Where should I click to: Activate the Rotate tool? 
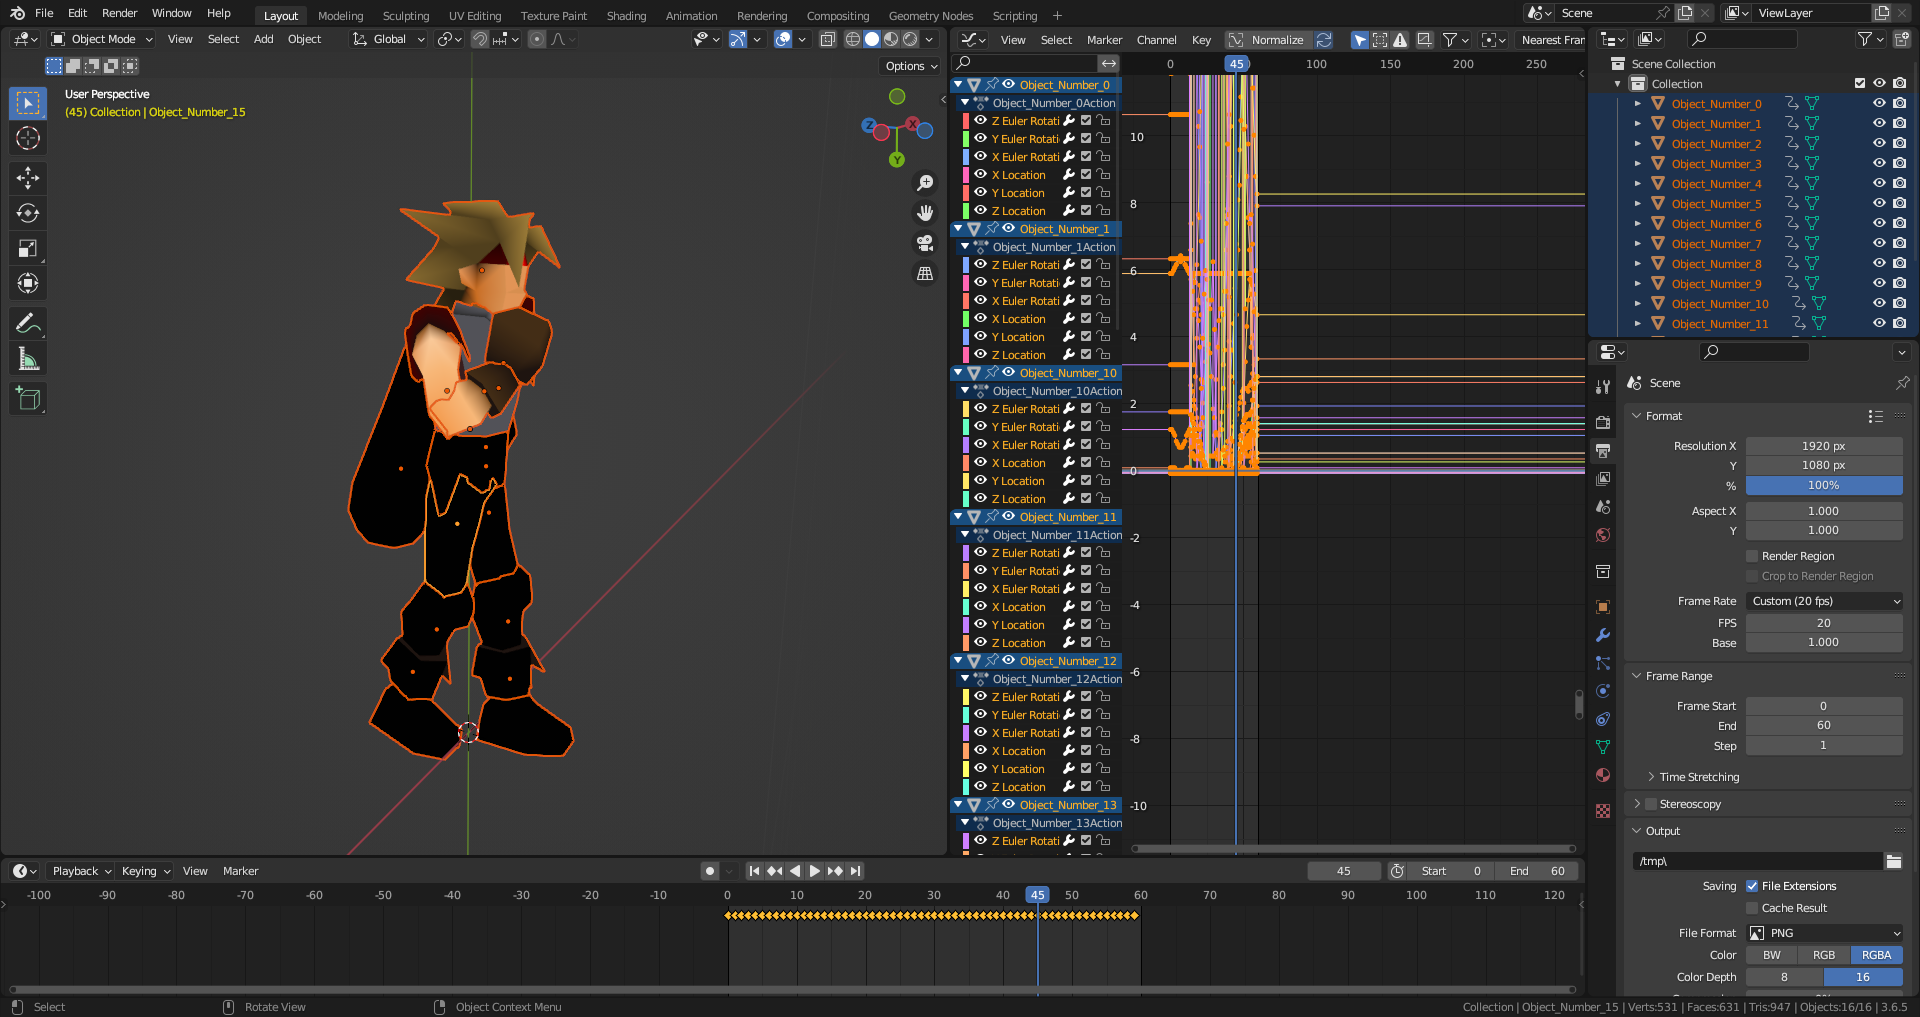click(x=28, y=213)
